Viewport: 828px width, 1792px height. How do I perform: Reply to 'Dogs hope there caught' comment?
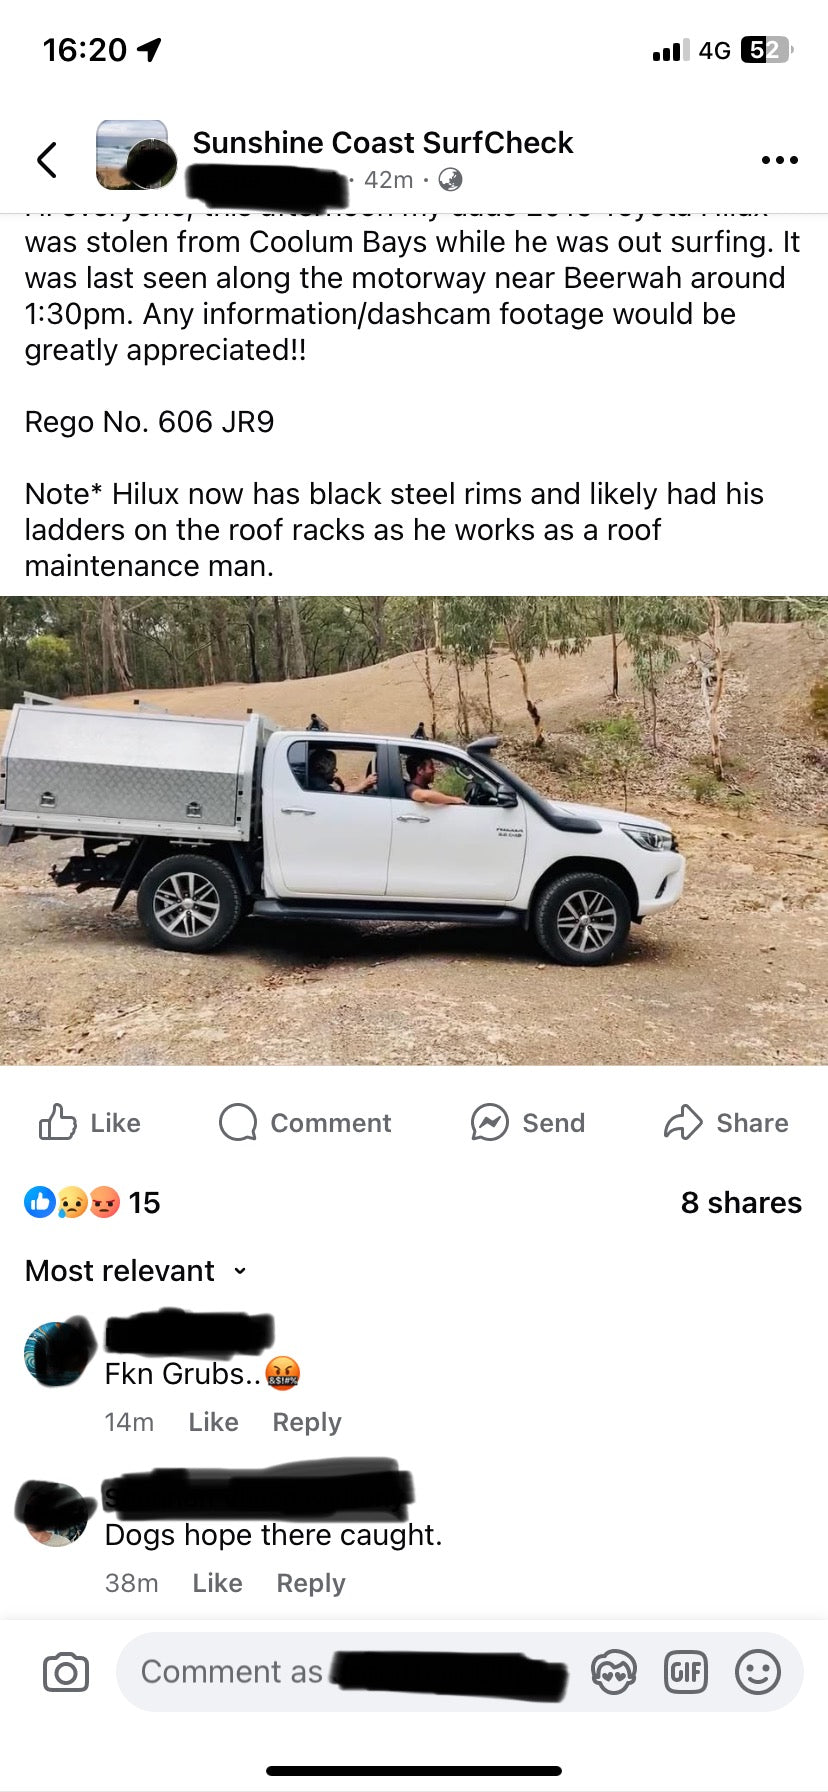click(311, 1583)
